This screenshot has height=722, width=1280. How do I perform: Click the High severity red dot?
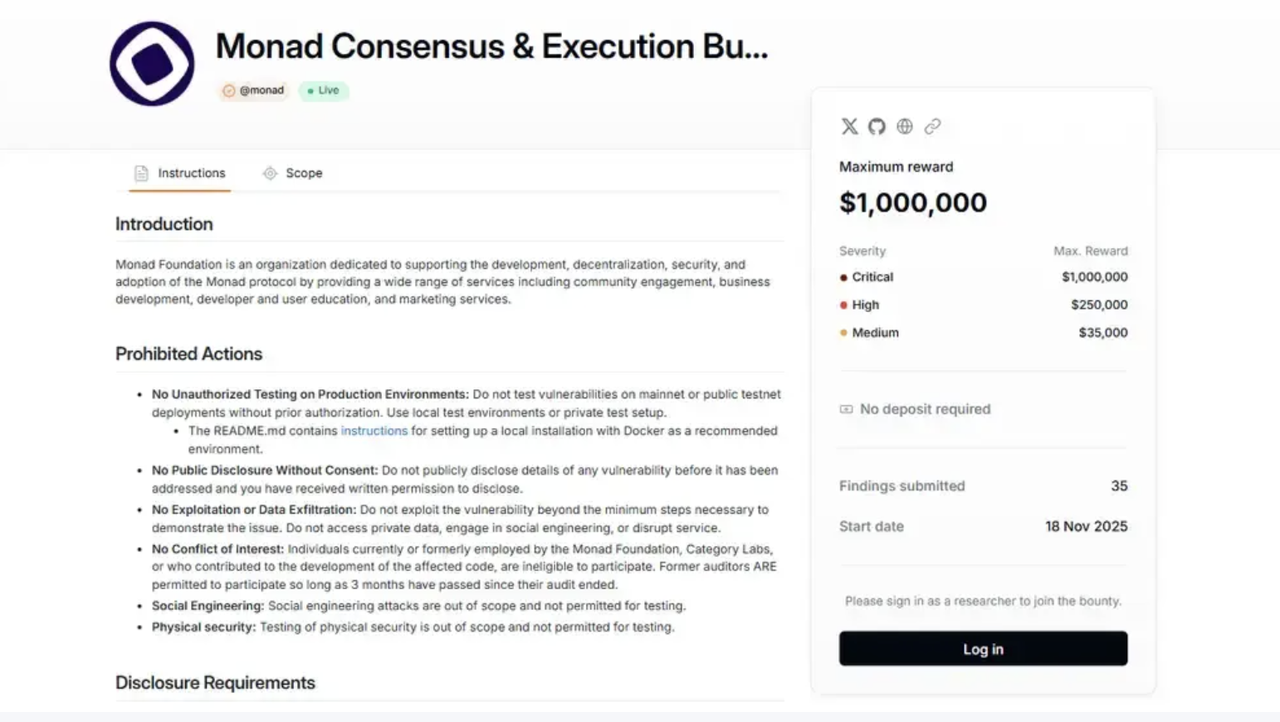pos(844,306)
